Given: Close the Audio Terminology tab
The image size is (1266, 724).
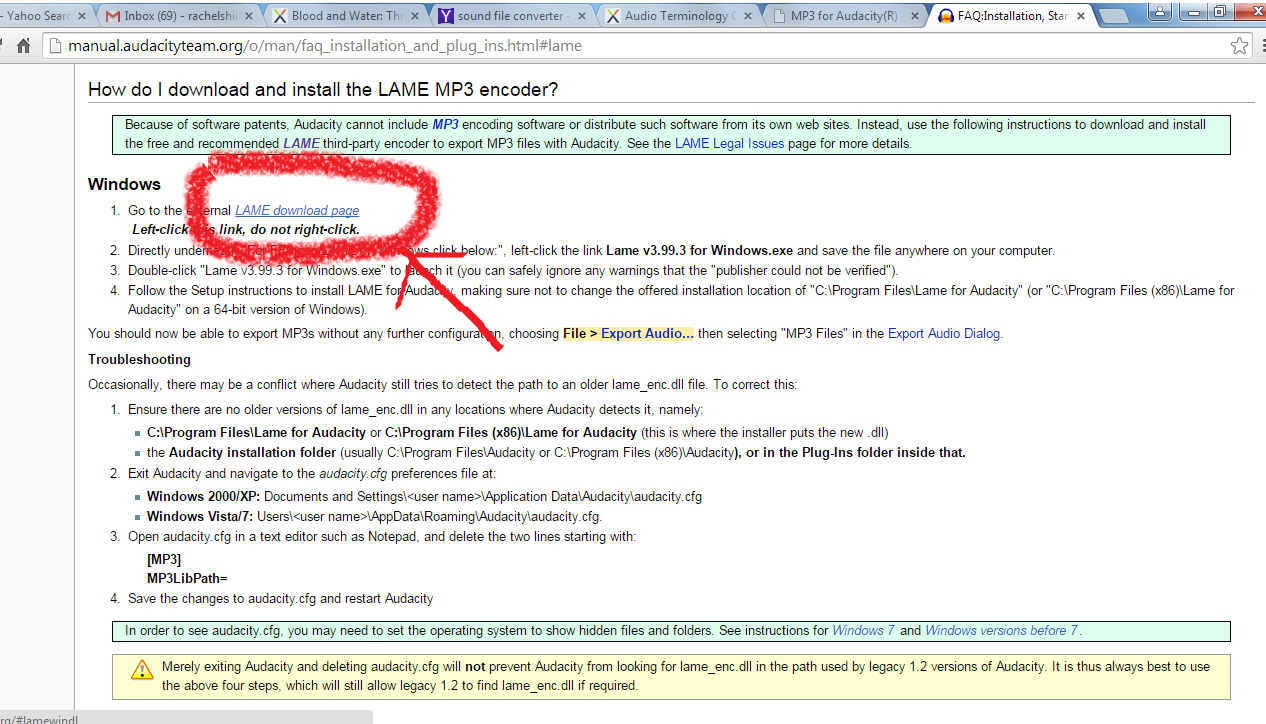Looking at the screenshot, I should [x=747, y=16].
